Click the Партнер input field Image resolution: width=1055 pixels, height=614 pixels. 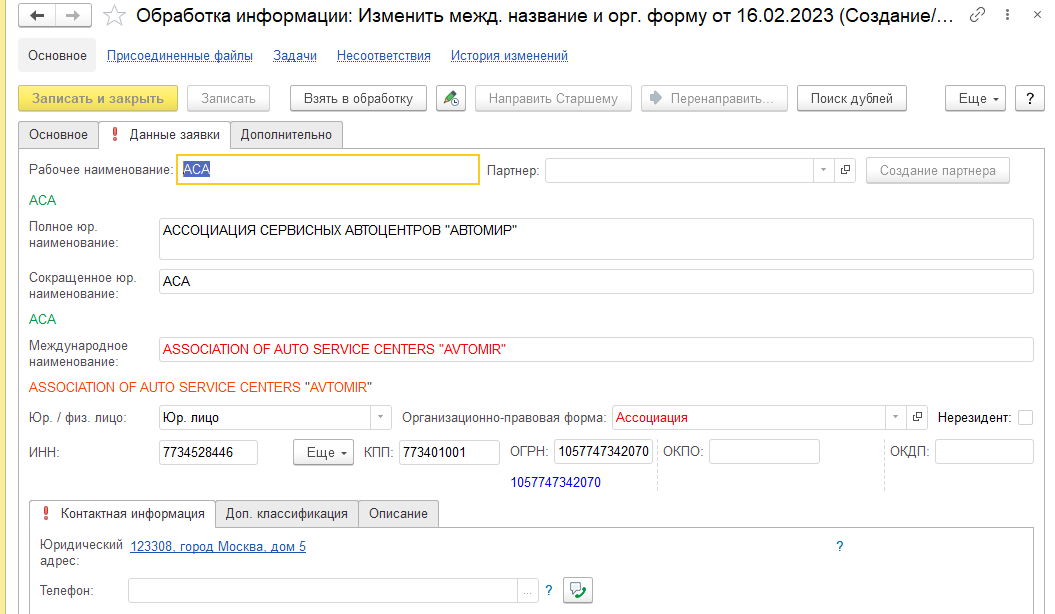[680, 170]
